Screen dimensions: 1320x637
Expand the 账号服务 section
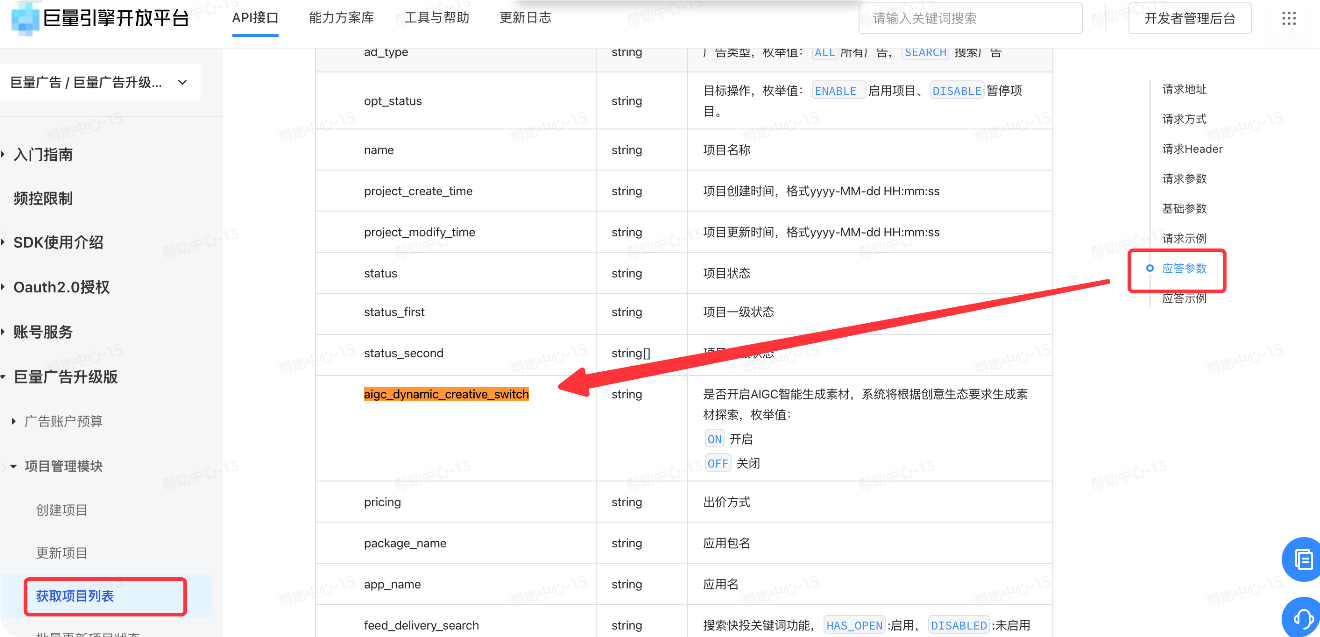tap(43, 332)
